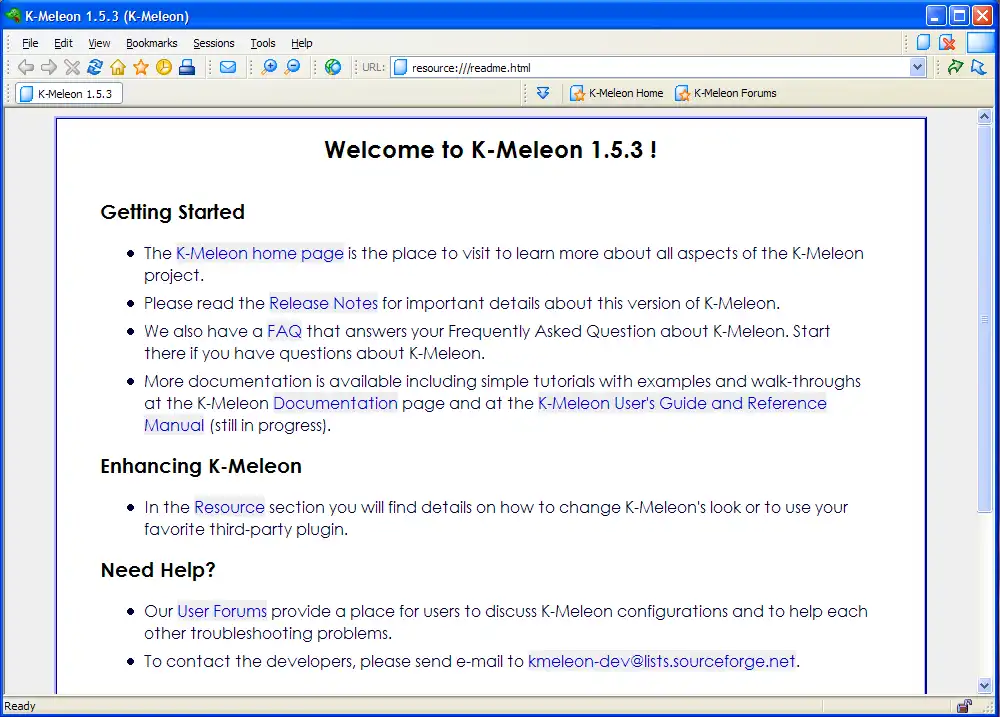
Task: Toggle image blocking with the red X icon
Action: pos(947,43)
